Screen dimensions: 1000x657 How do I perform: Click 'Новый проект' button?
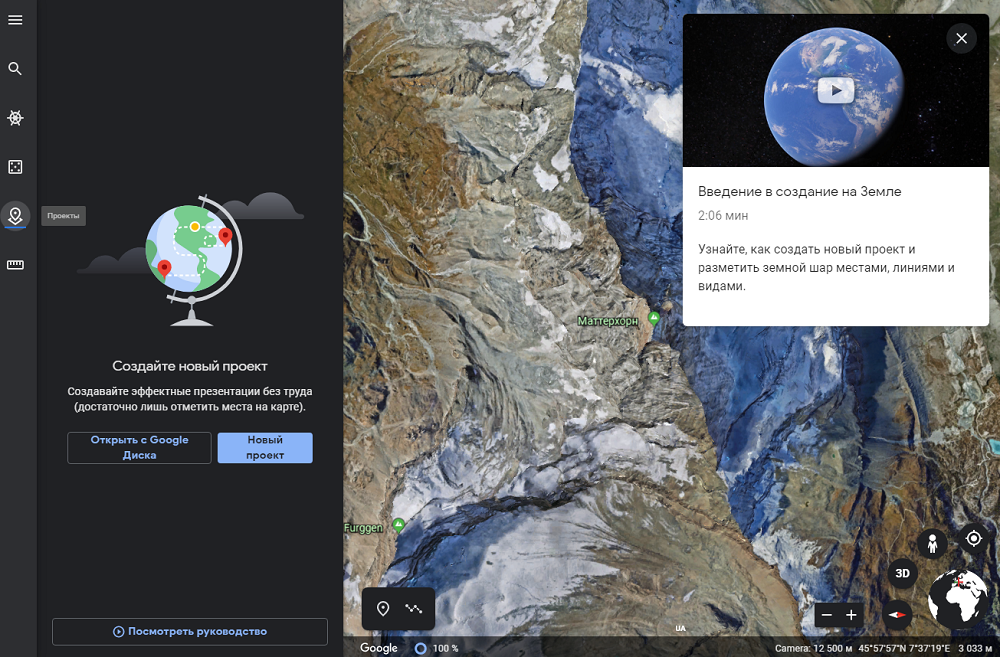click(265, 448)
